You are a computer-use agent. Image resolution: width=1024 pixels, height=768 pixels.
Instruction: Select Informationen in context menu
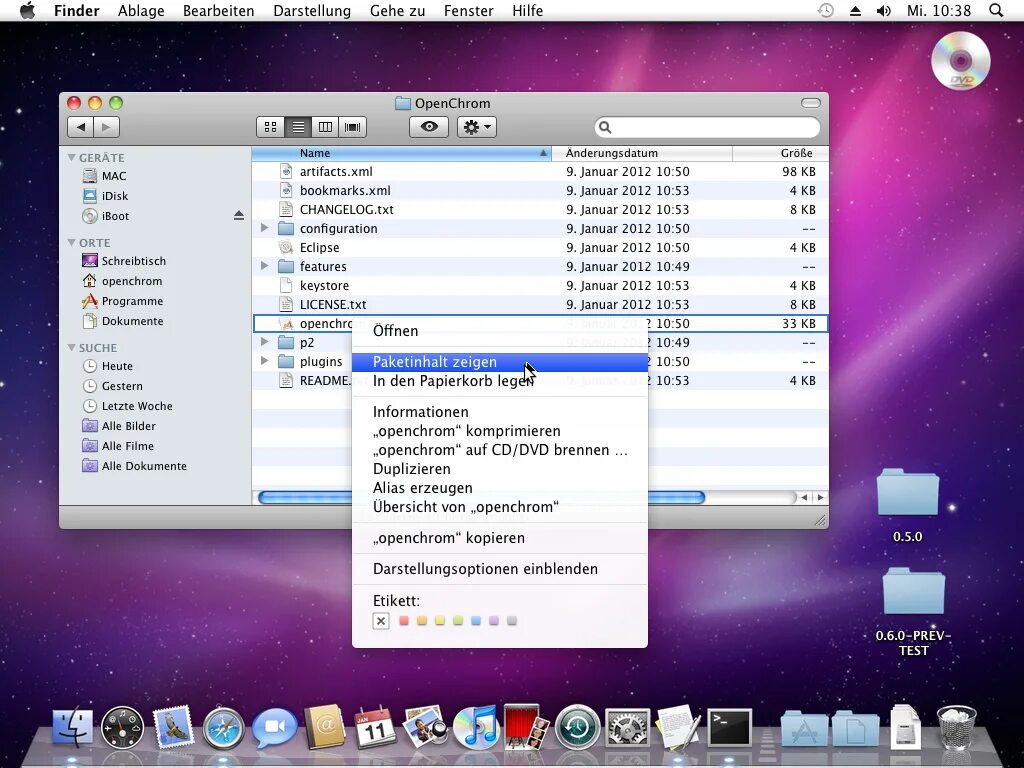click(x=500, y=412)
